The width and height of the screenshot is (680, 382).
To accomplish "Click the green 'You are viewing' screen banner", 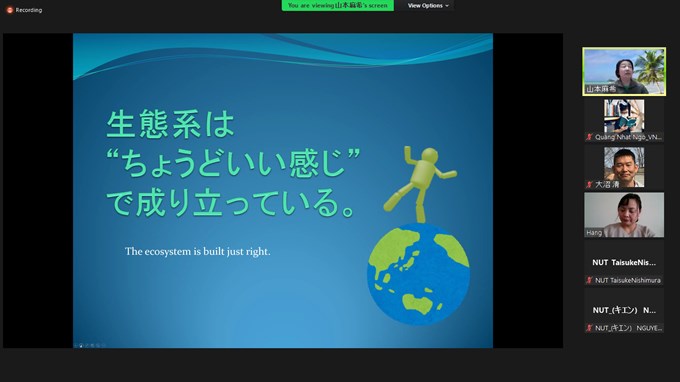I will (338, 6).
